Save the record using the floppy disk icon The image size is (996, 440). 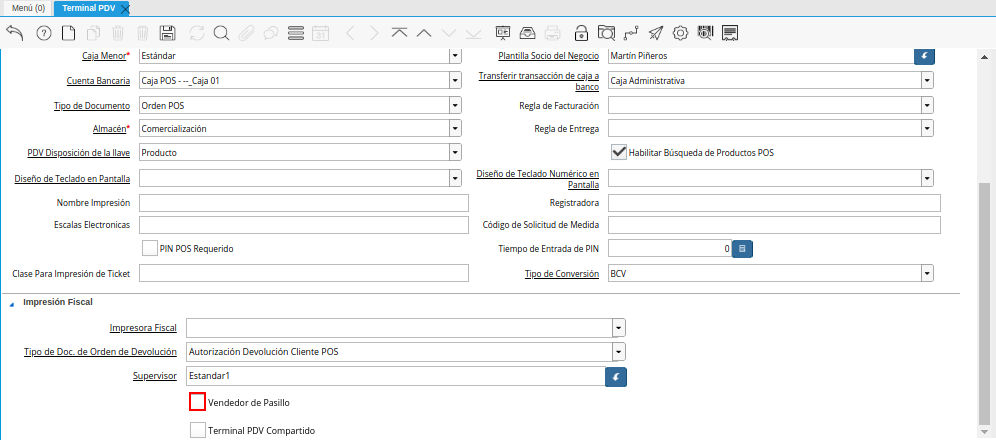(168, 33)
